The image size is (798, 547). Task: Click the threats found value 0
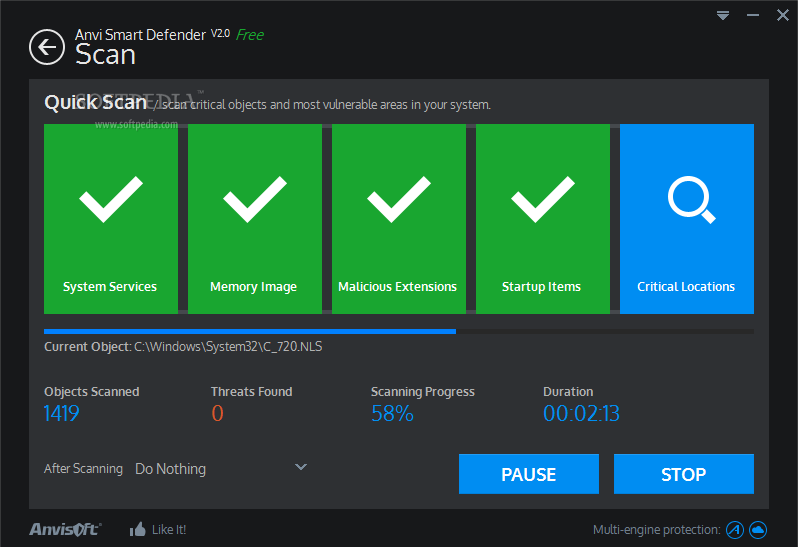pos(217,413)
